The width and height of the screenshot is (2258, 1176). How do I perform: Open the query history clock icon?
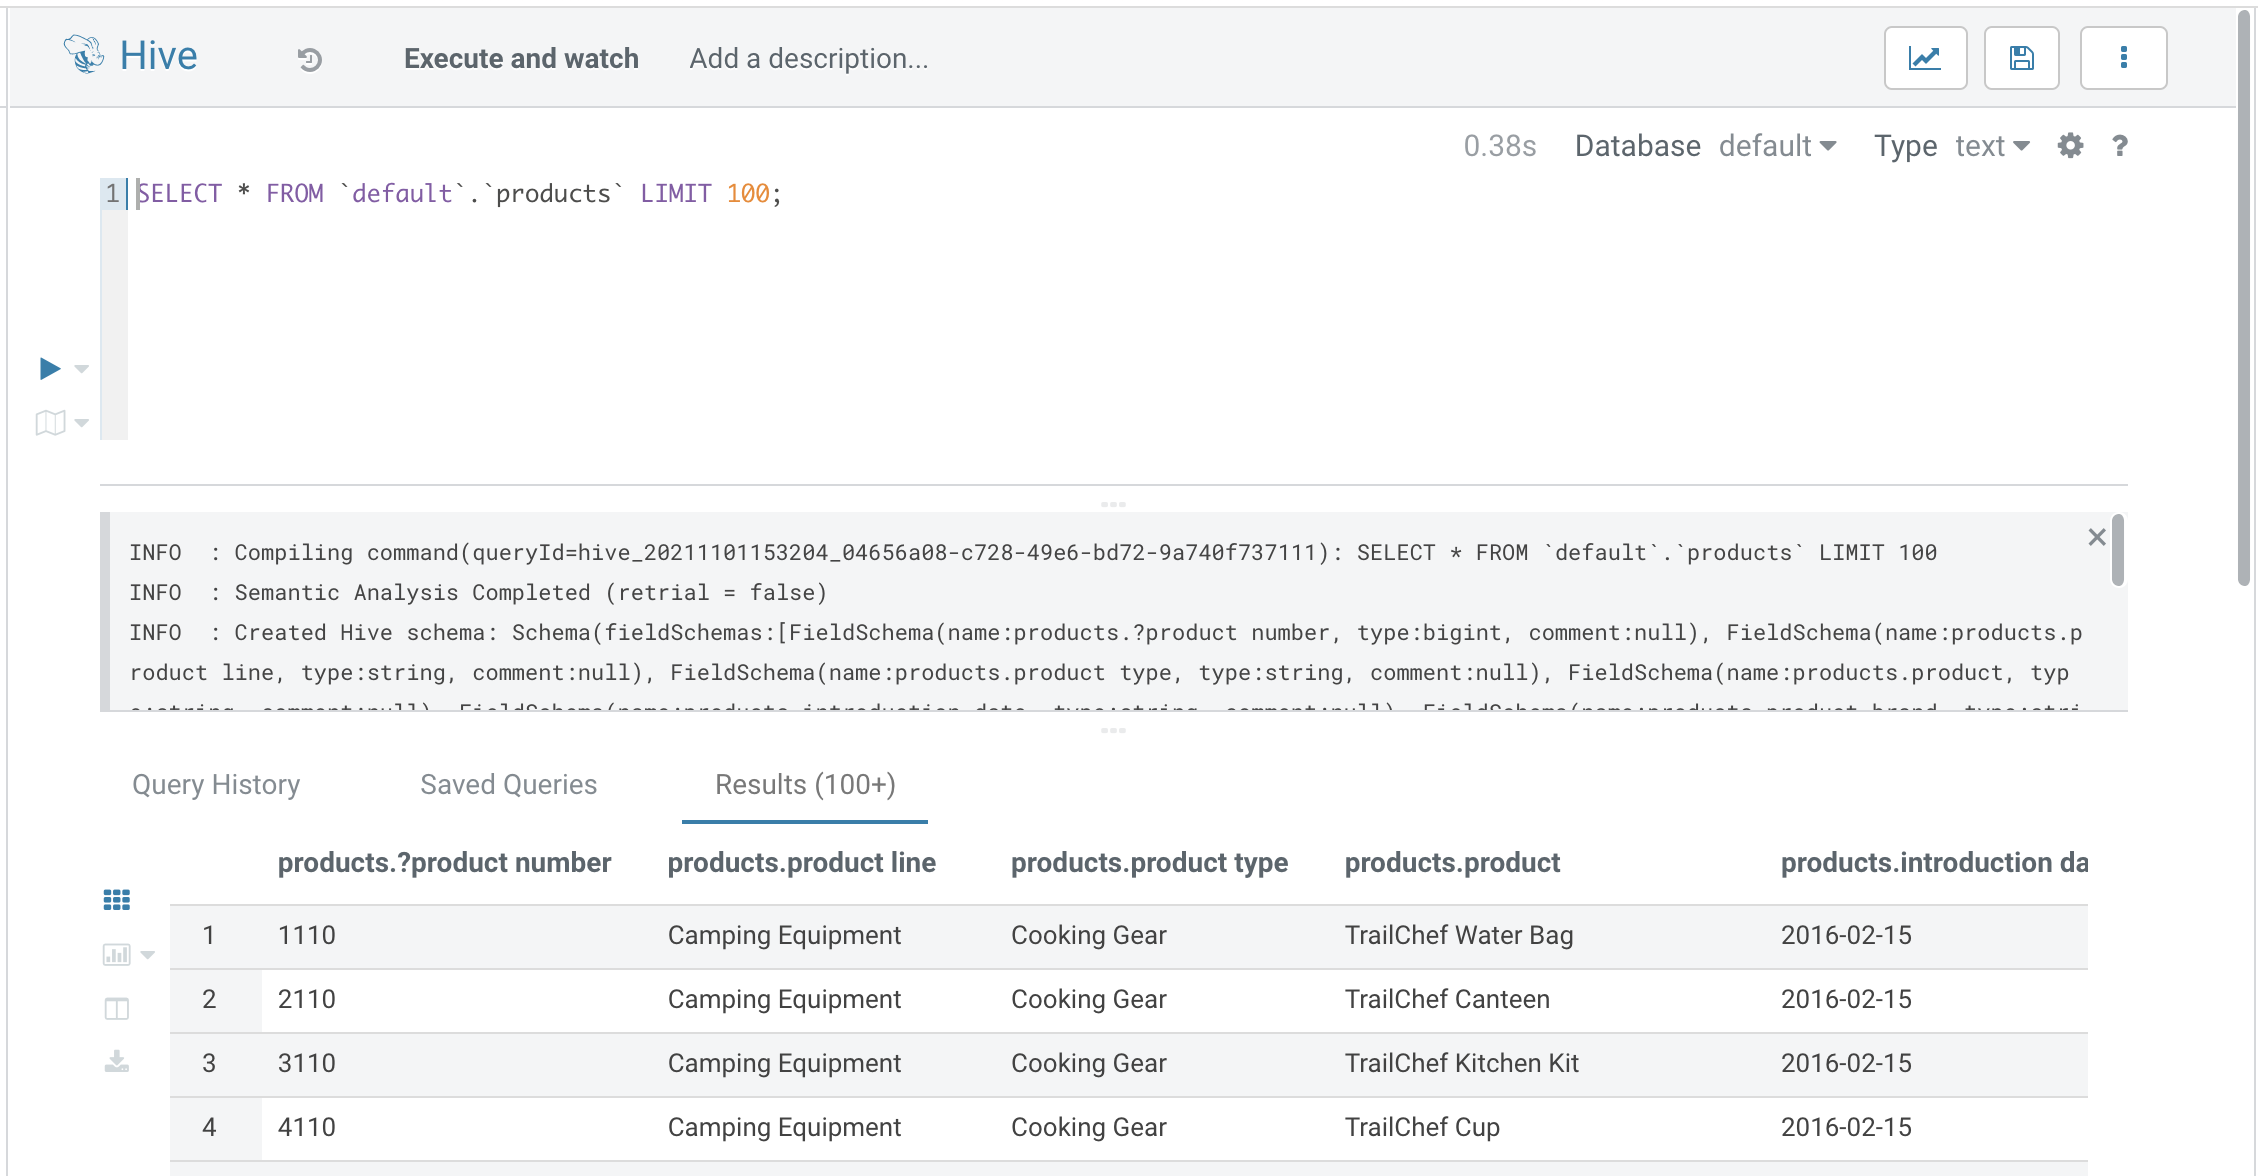[x=310, y=59]
